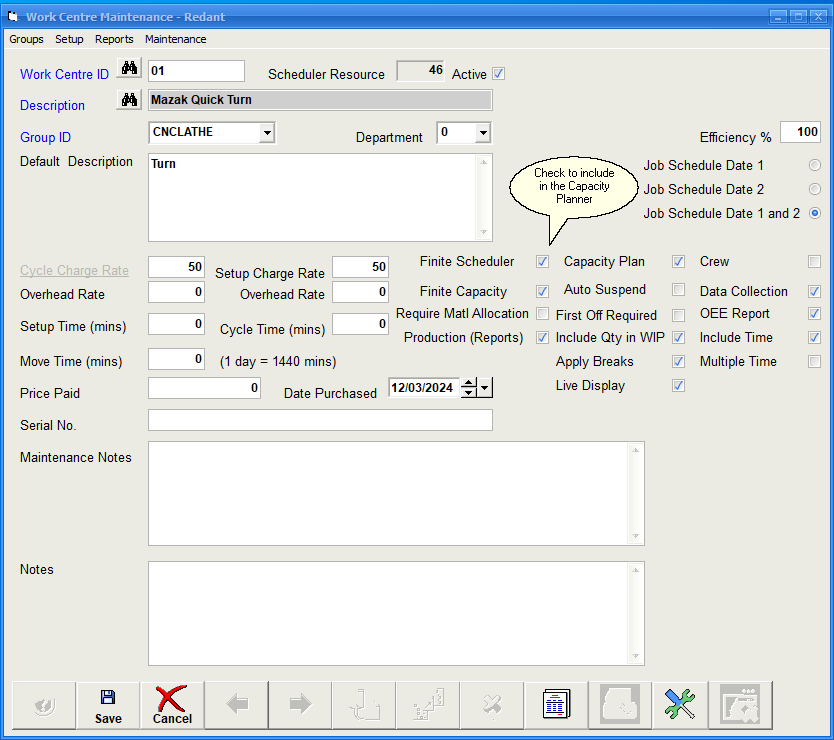Image resolution: width=834 pixels, height=740 pixels.
Task: Click the Work Centre ID label link
Action: (64, 75)
